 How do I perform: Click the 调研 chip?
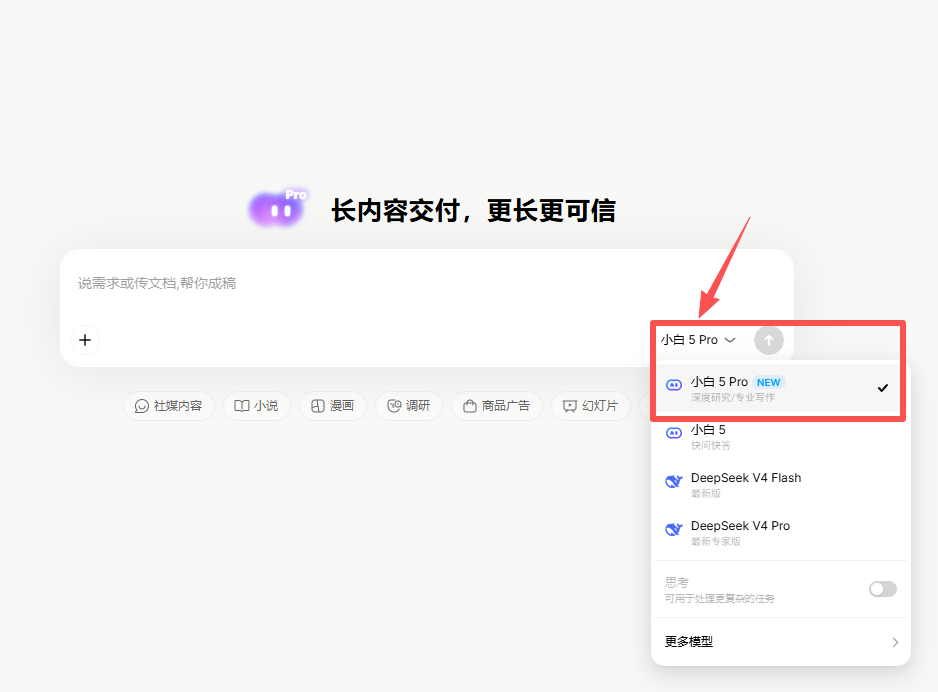[409, 406]
